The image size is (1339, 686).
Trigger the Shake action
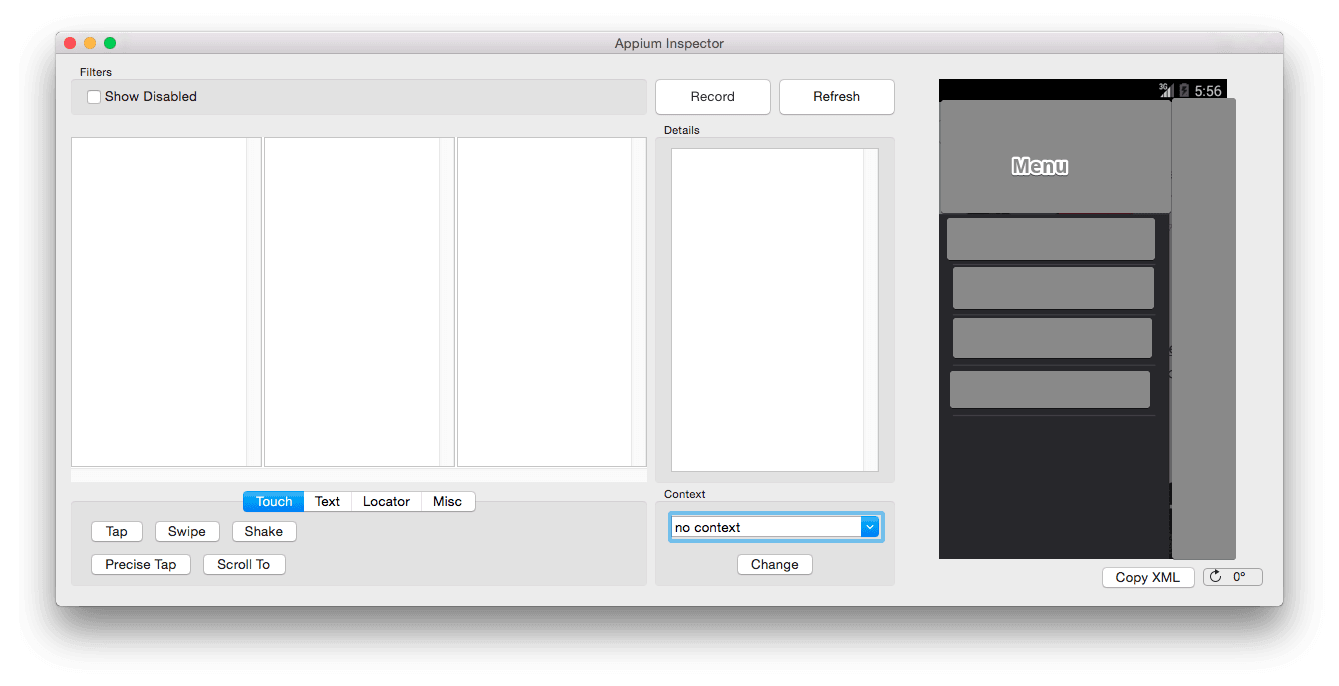coord(263,531)
